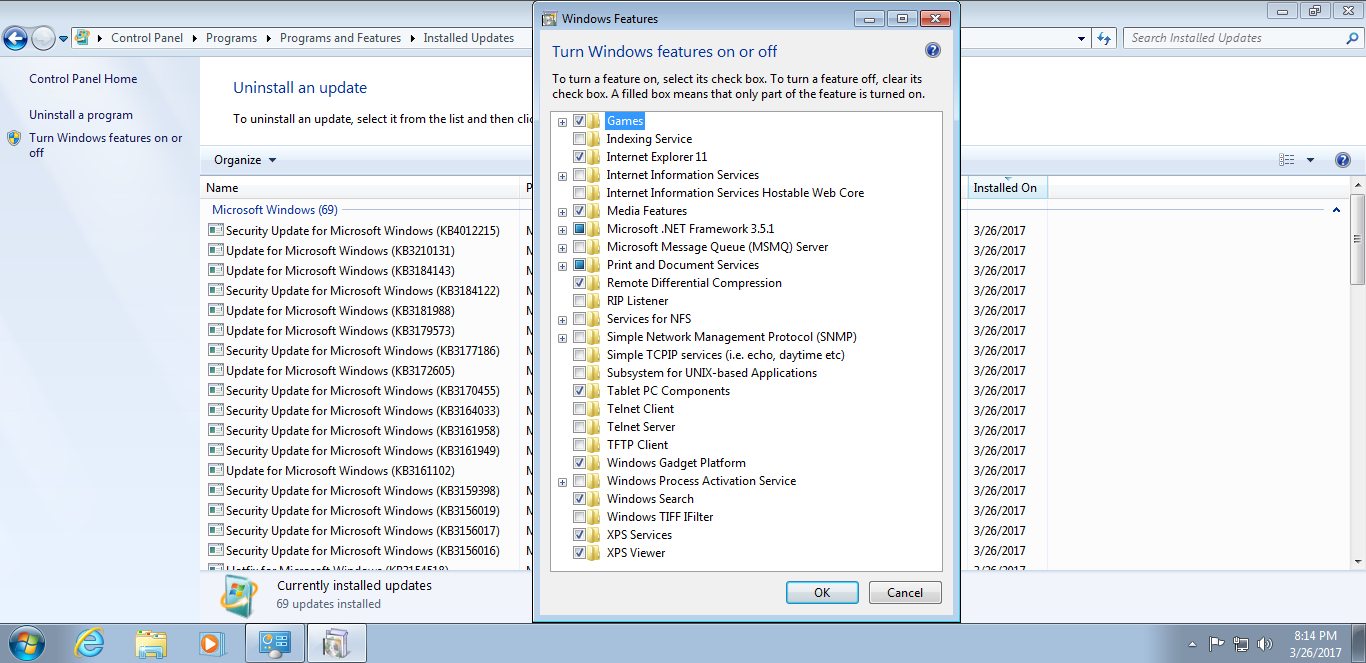Click the search magnifier icon
Viewport: 1366px width, 663px height.
coord(1352,38)
